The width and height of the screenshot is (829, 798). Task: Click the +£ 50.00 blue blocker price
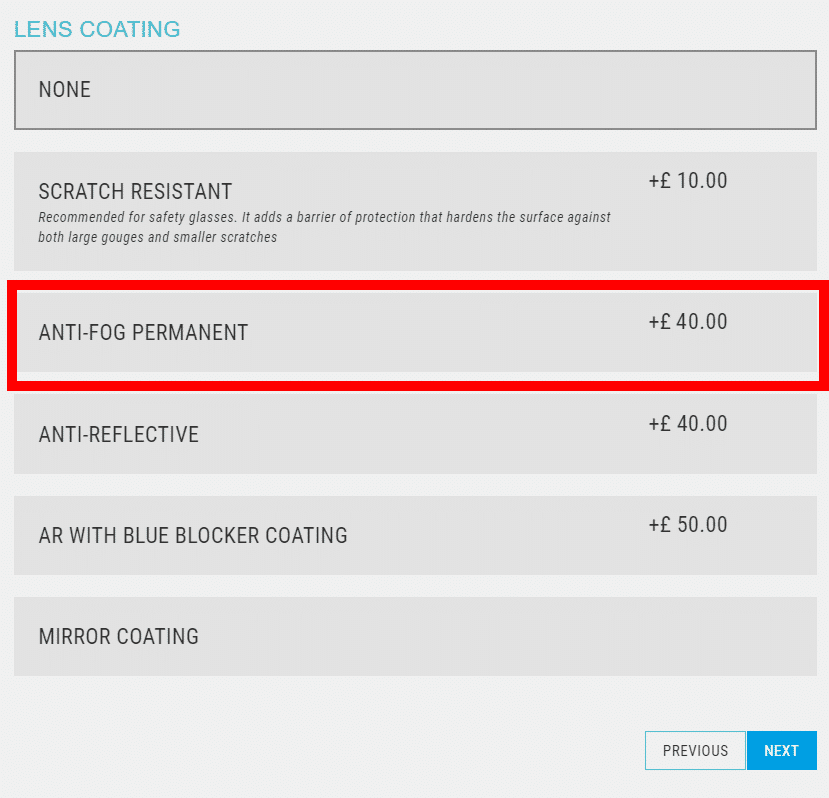[688, 524]
